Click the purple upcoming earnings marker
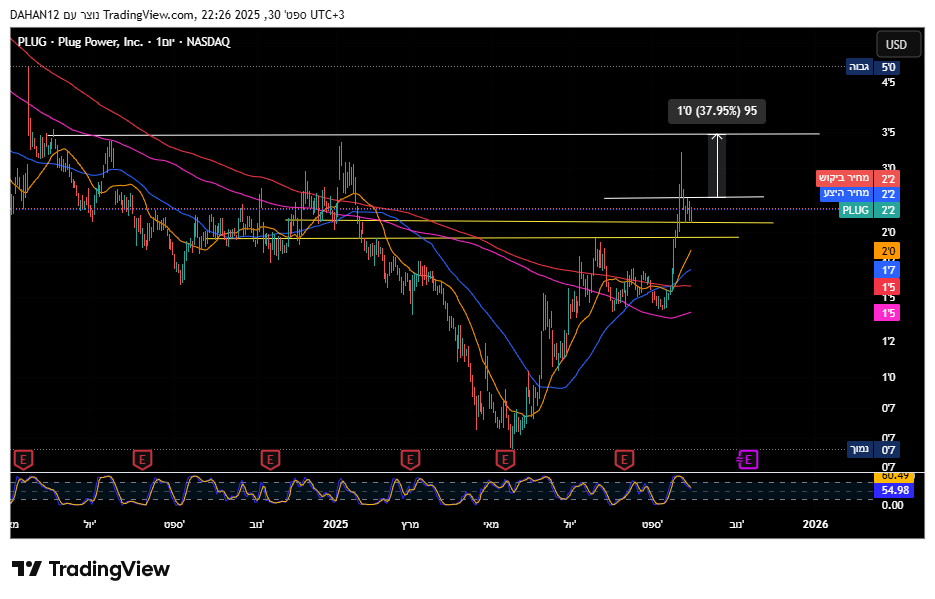This screenshot has width=935, height=599. point(748,460)
